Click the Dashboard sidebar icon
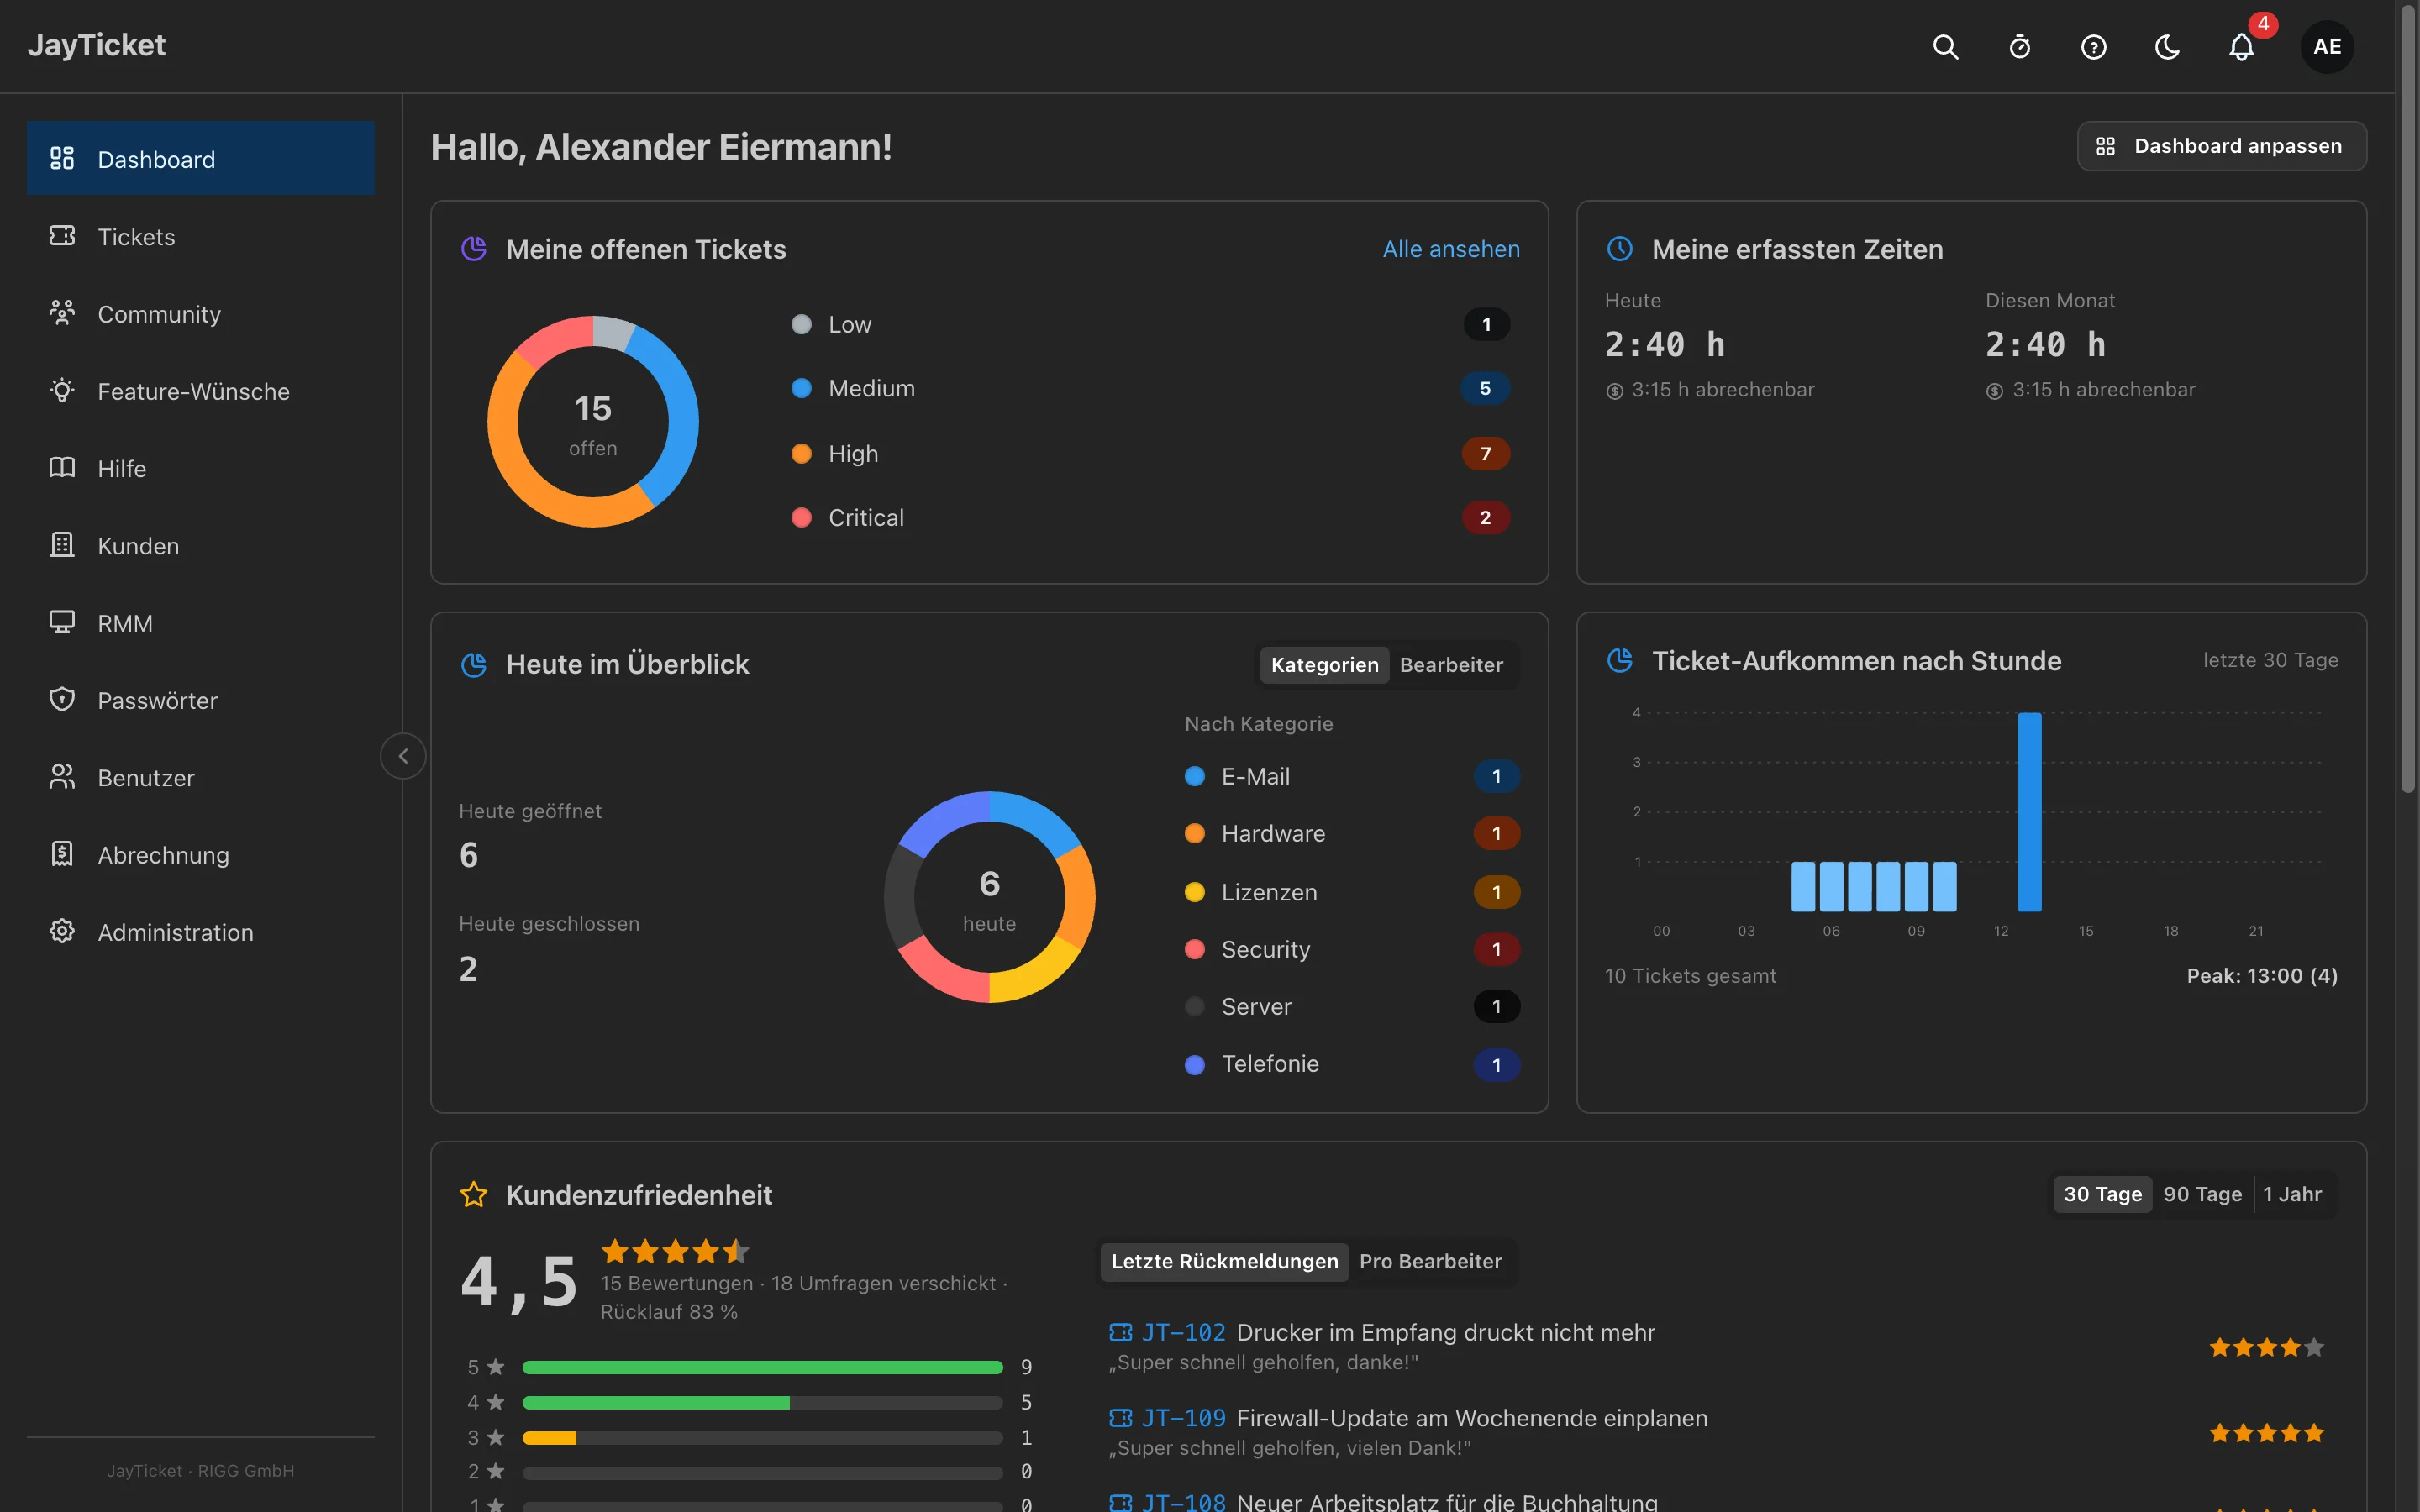The image size is (2420, 1512). click(x=62, y=158)
